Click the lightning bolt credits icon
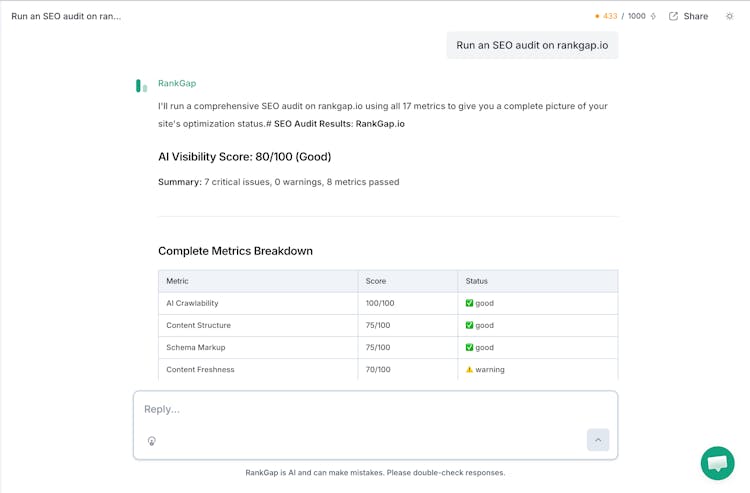 (x=653, y=16)
